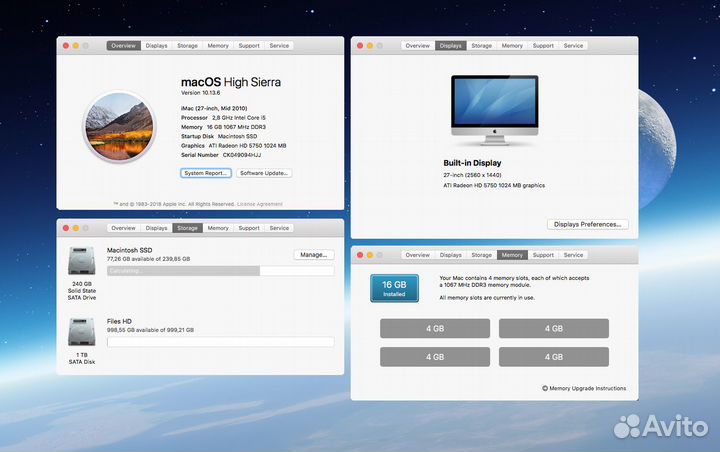Open Support tab in Memory window
Viewport: 720px width, 452px height.
coord(543,255)
